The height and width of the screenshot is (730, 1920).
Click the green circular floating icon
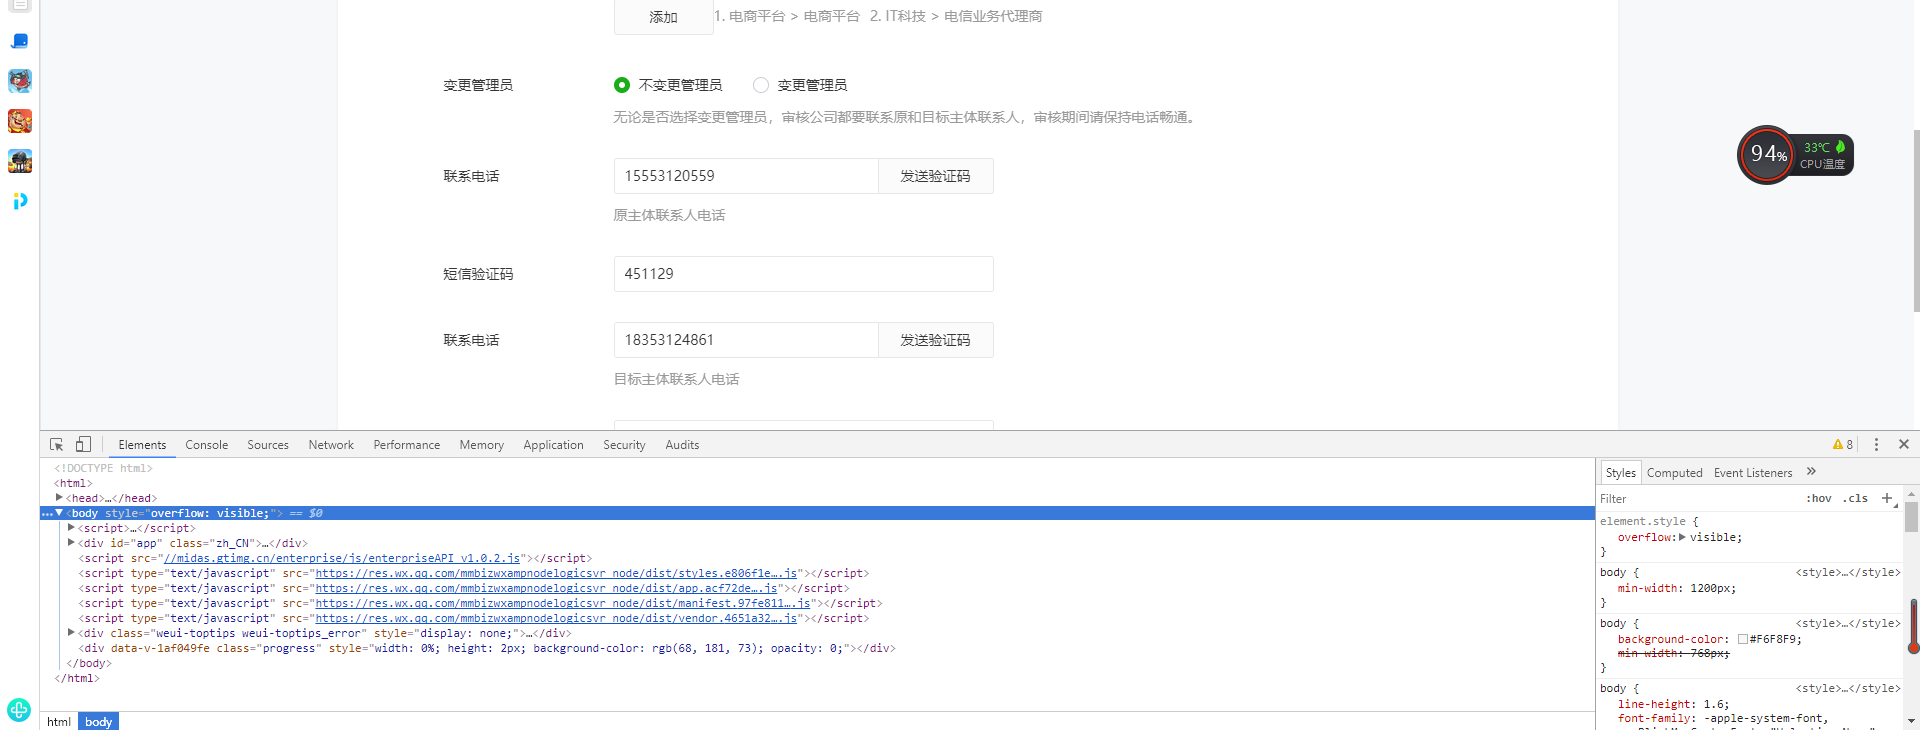[19, 709]
